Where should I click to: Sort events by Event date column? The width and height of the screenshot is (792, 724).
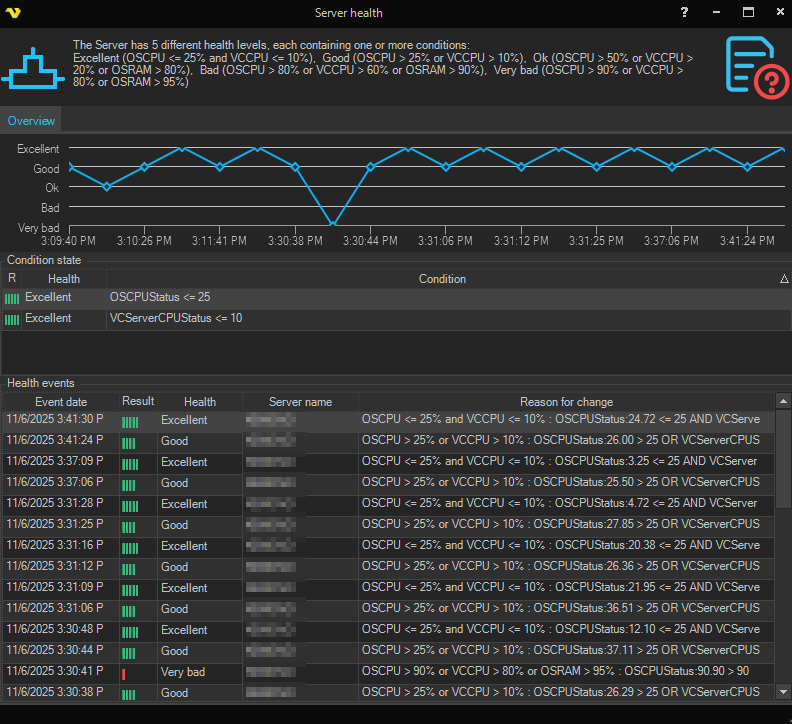61,402
